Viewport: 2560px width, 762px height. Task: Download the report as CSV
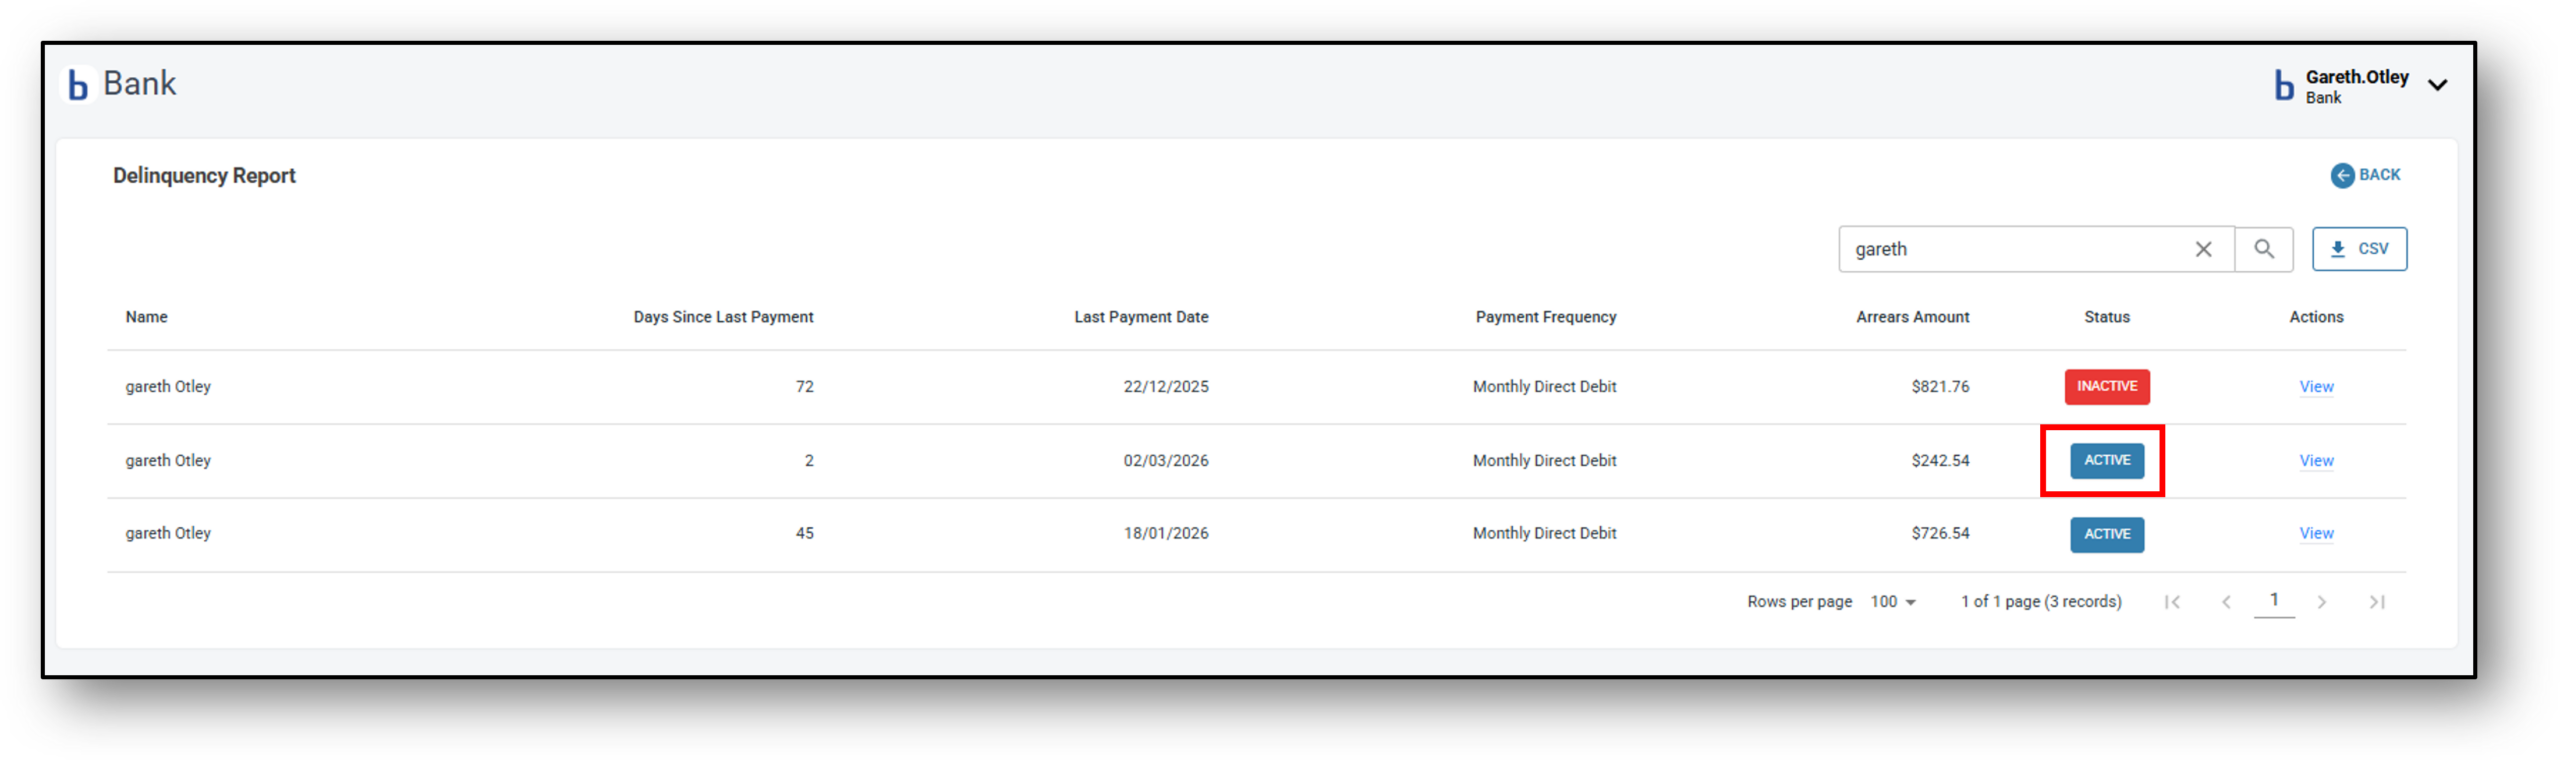coord(2358,249)
